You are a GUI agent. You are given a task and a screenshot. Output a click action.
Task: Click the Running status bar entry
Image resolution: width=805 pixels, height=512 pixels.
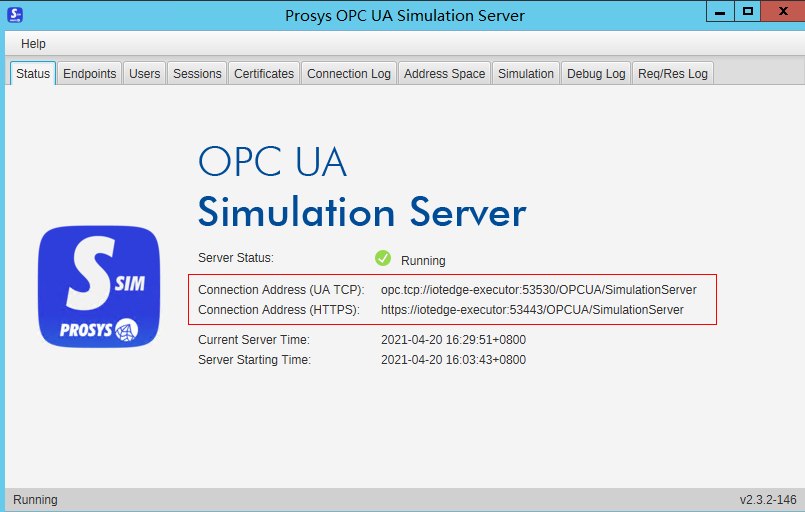[35, 500]
